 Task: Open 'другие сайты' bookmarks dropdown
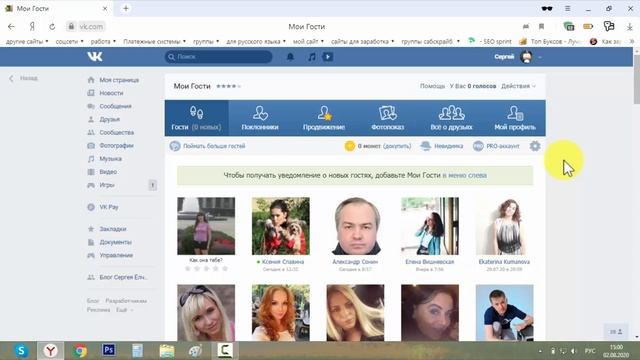27,41
